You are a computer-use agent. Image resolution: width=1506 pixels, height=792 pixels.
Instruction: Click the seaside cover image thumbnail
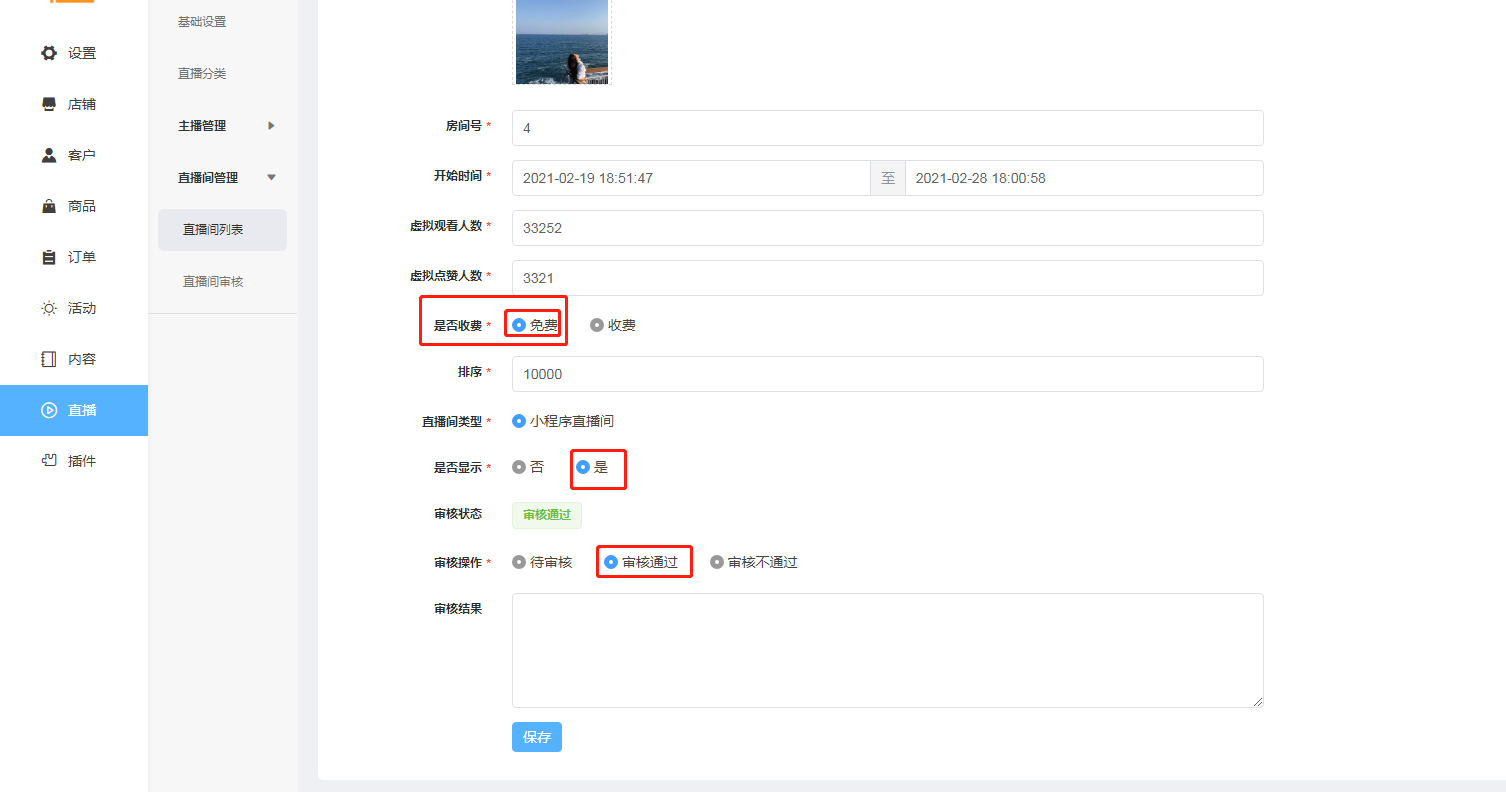click(x=562, y=41)
